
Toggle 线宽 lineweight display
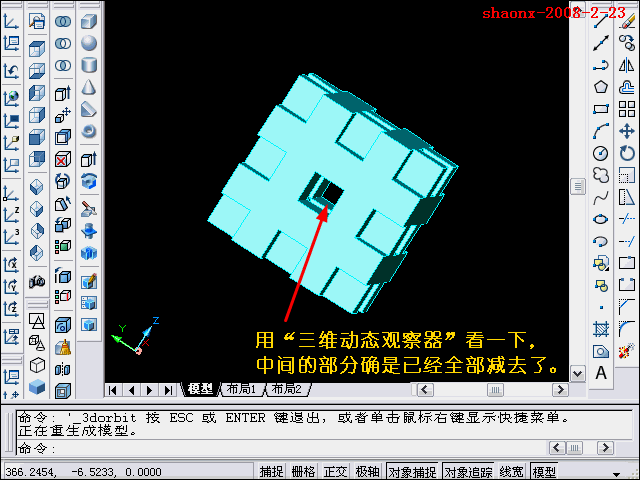click(x=511, y=471)
